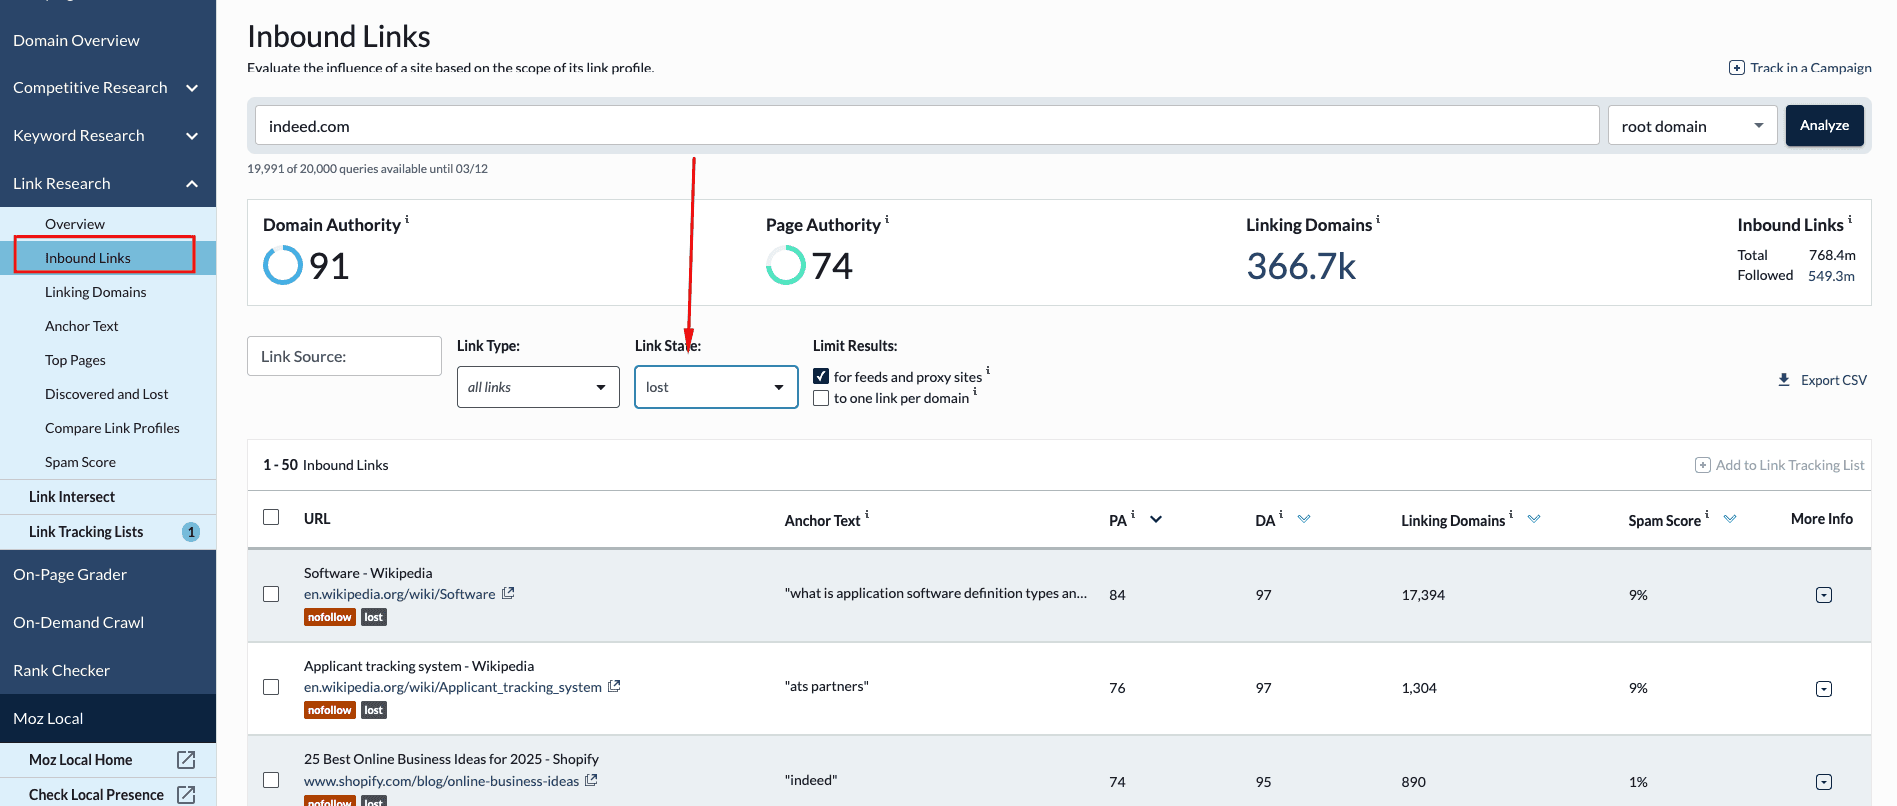Open the Link State lost dropdown

(716, 387)
